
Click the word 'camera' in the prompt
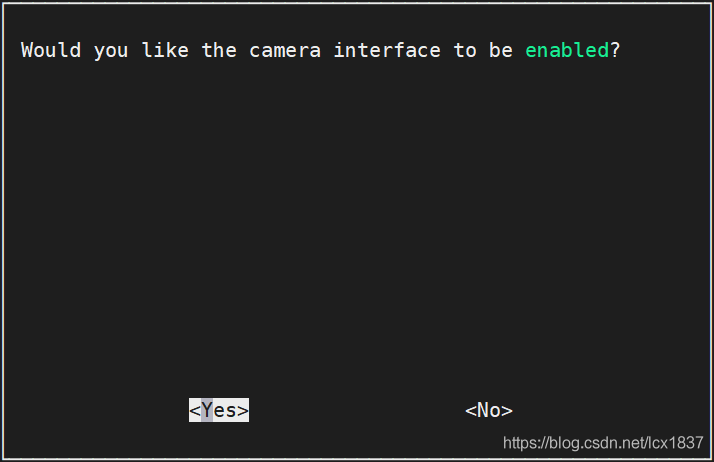click(x=285, y=50)
